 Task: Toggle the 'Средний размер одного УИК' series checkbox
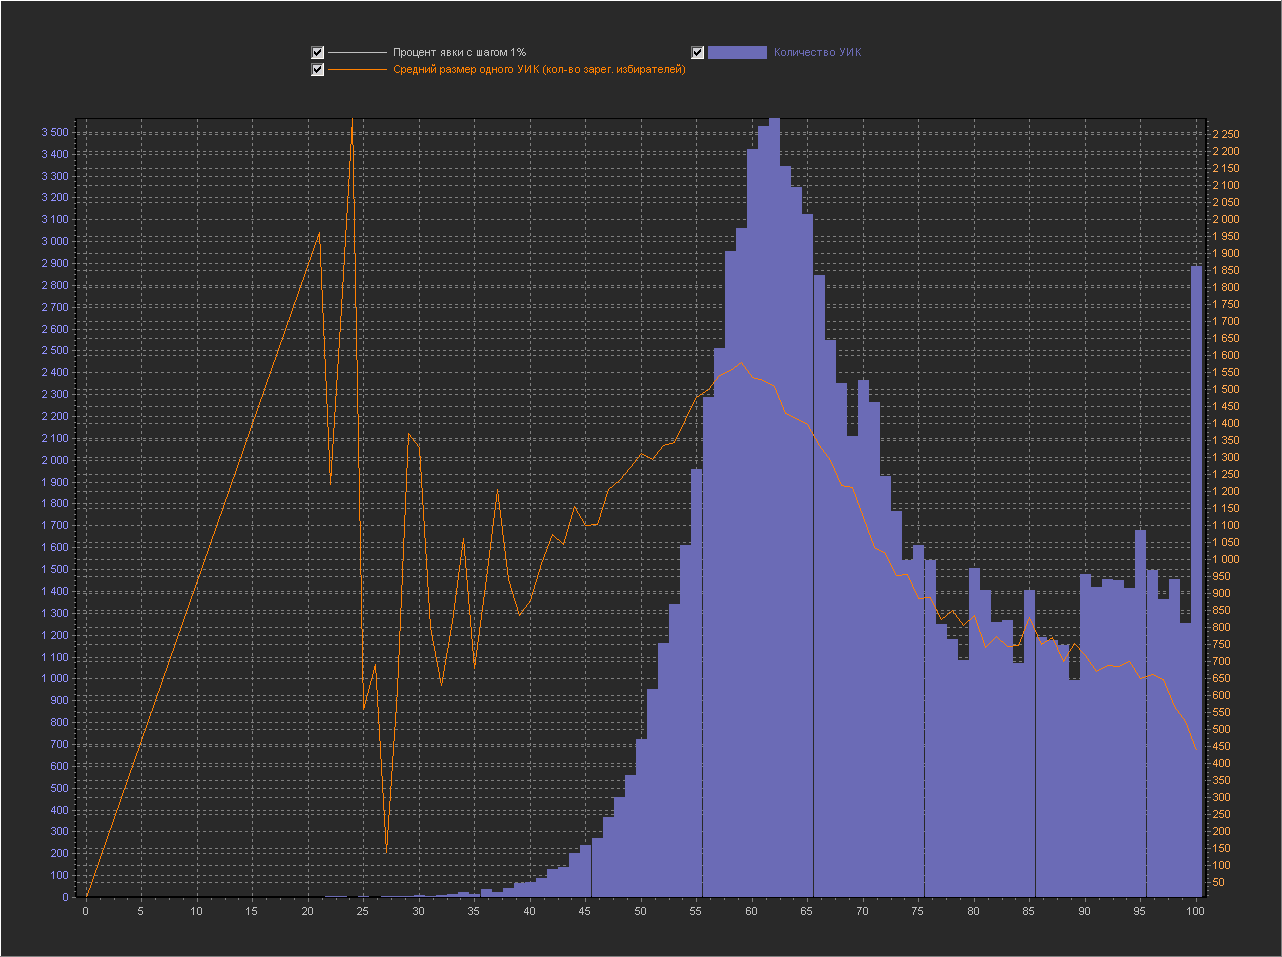[318, 70]
